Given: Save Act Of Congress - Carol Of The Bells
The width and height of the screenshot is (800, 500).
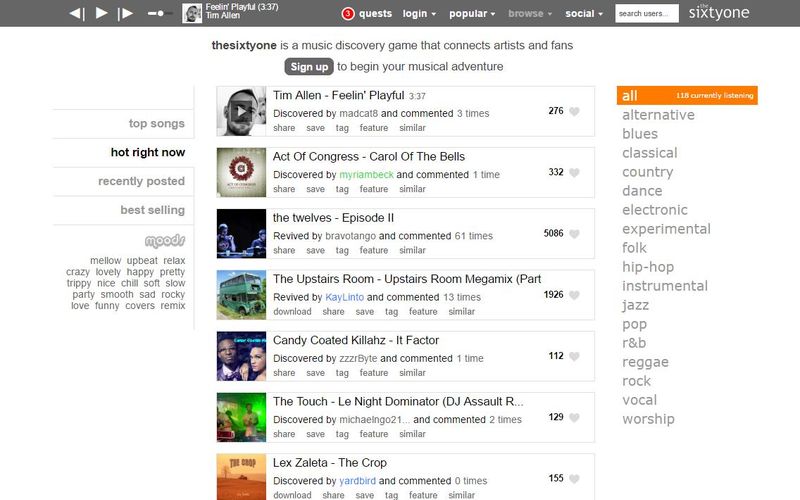Looking at the screenshot, I should tap(315, 189).
